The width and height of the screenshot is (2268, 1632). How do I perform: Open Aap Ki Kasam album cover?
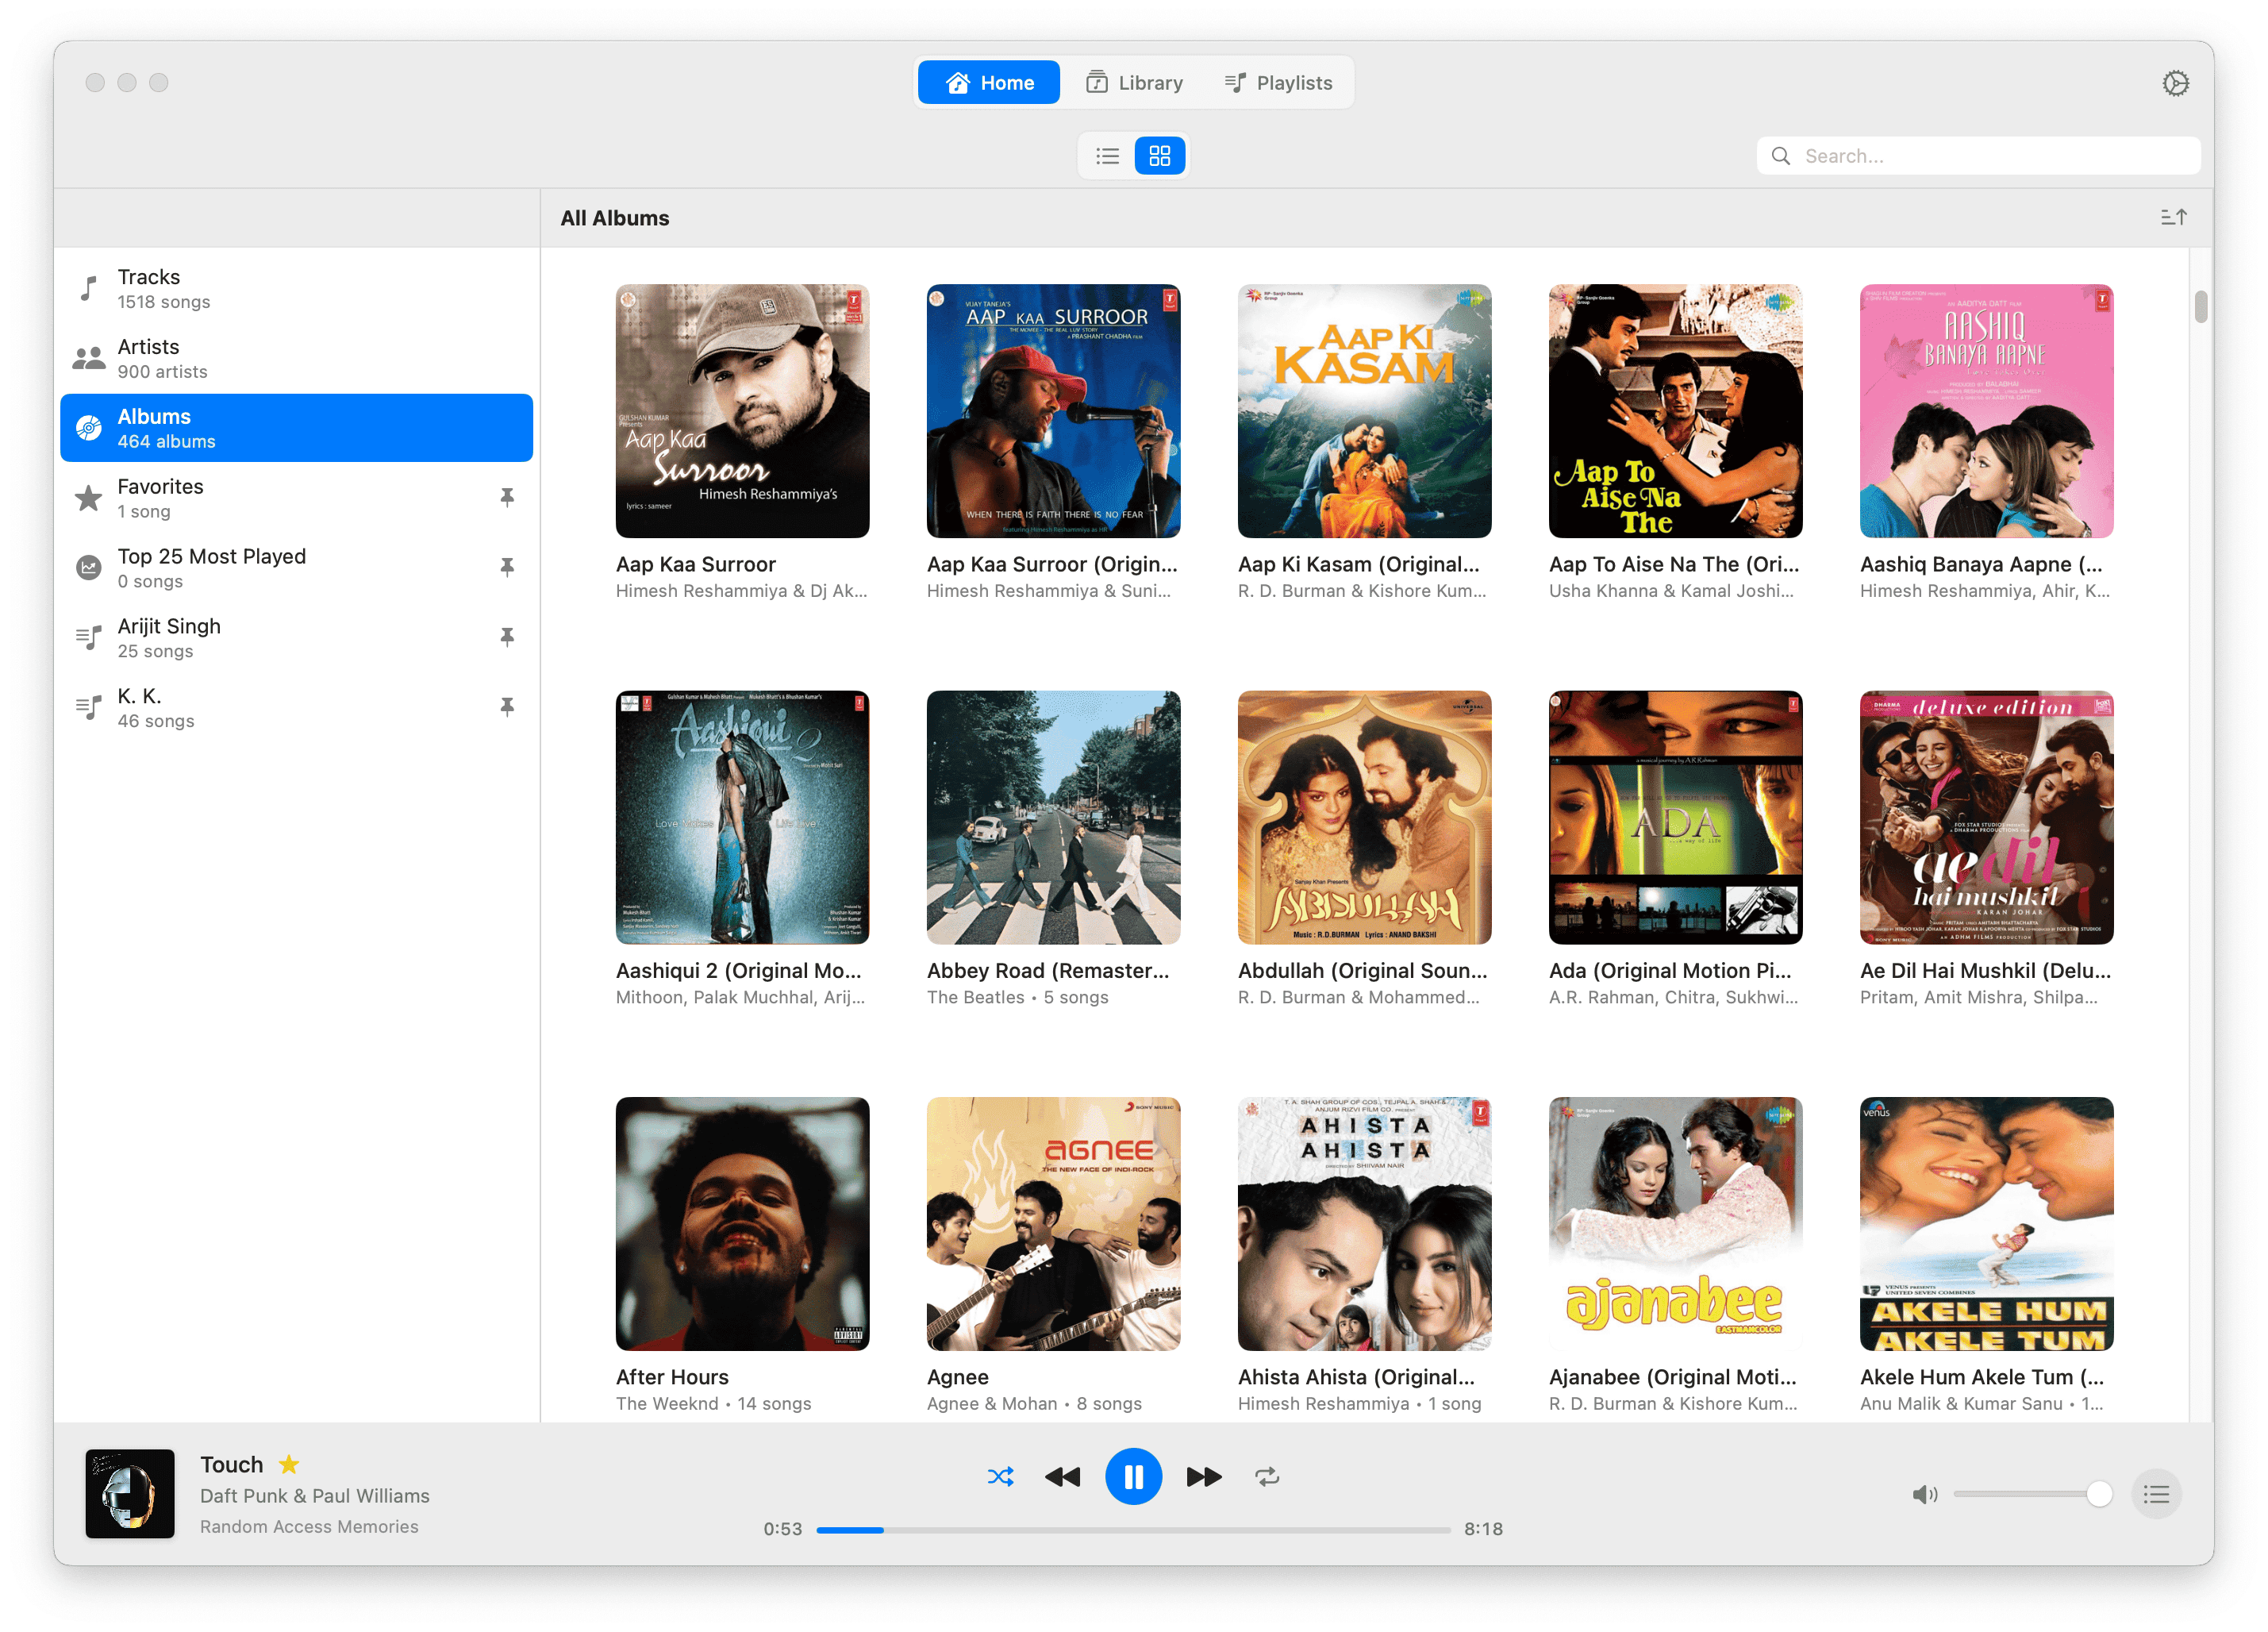coord(1364,411)
